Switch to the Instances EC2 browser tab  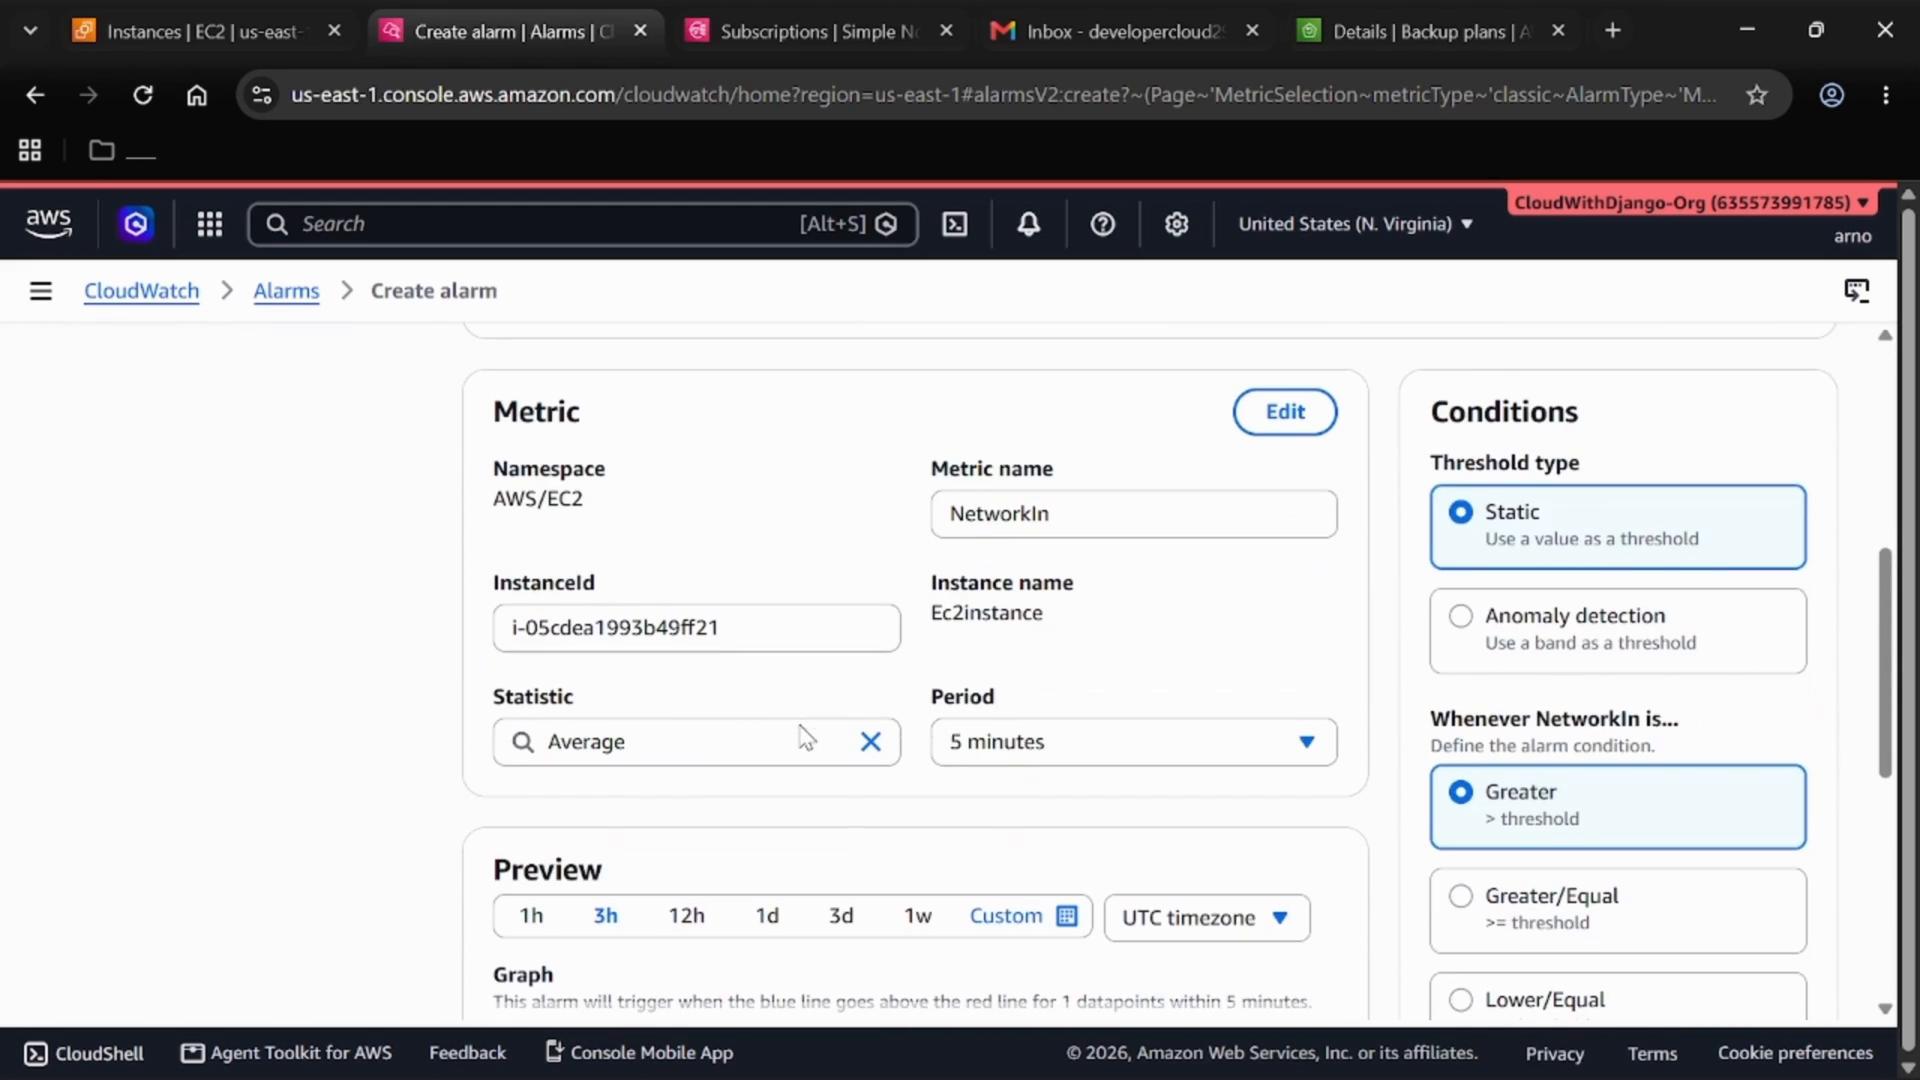[205, 31]
